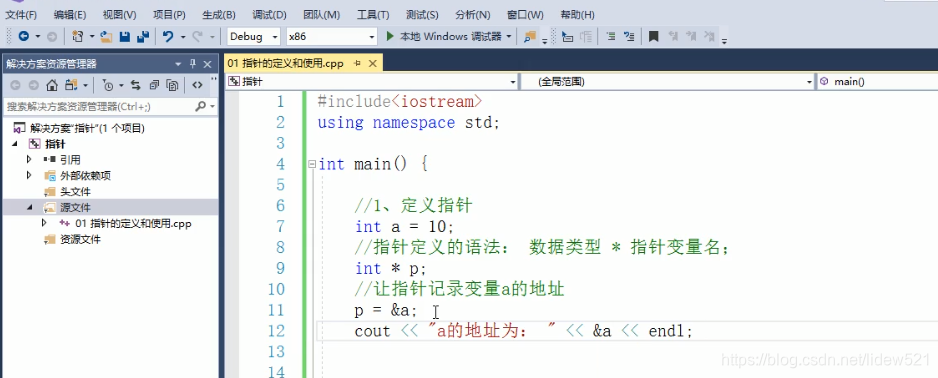Image resolution: width=938 pixels, height=378 pixels.
Task: Click the Clear Bookmarks icon
Action: [x=709, y=36]
